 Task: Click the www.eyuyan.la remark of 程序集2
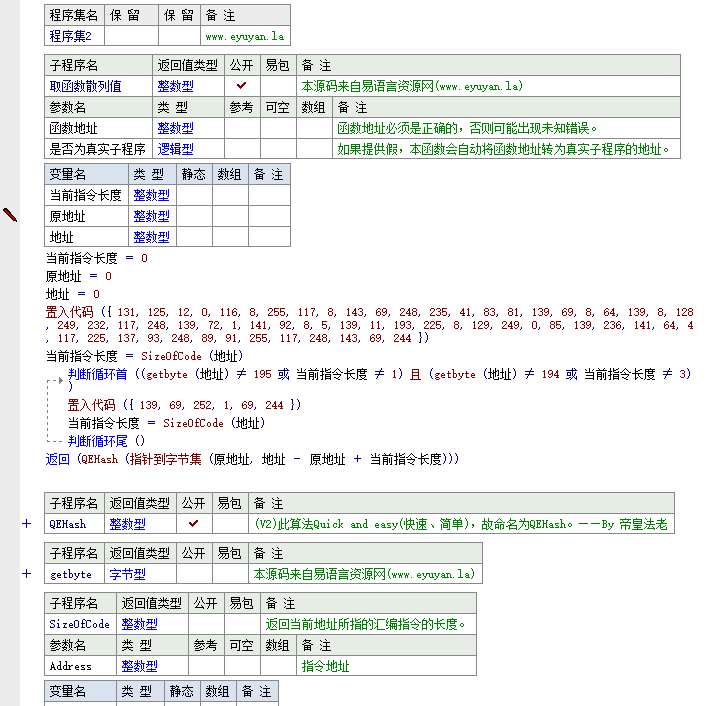tap(245, 36)
